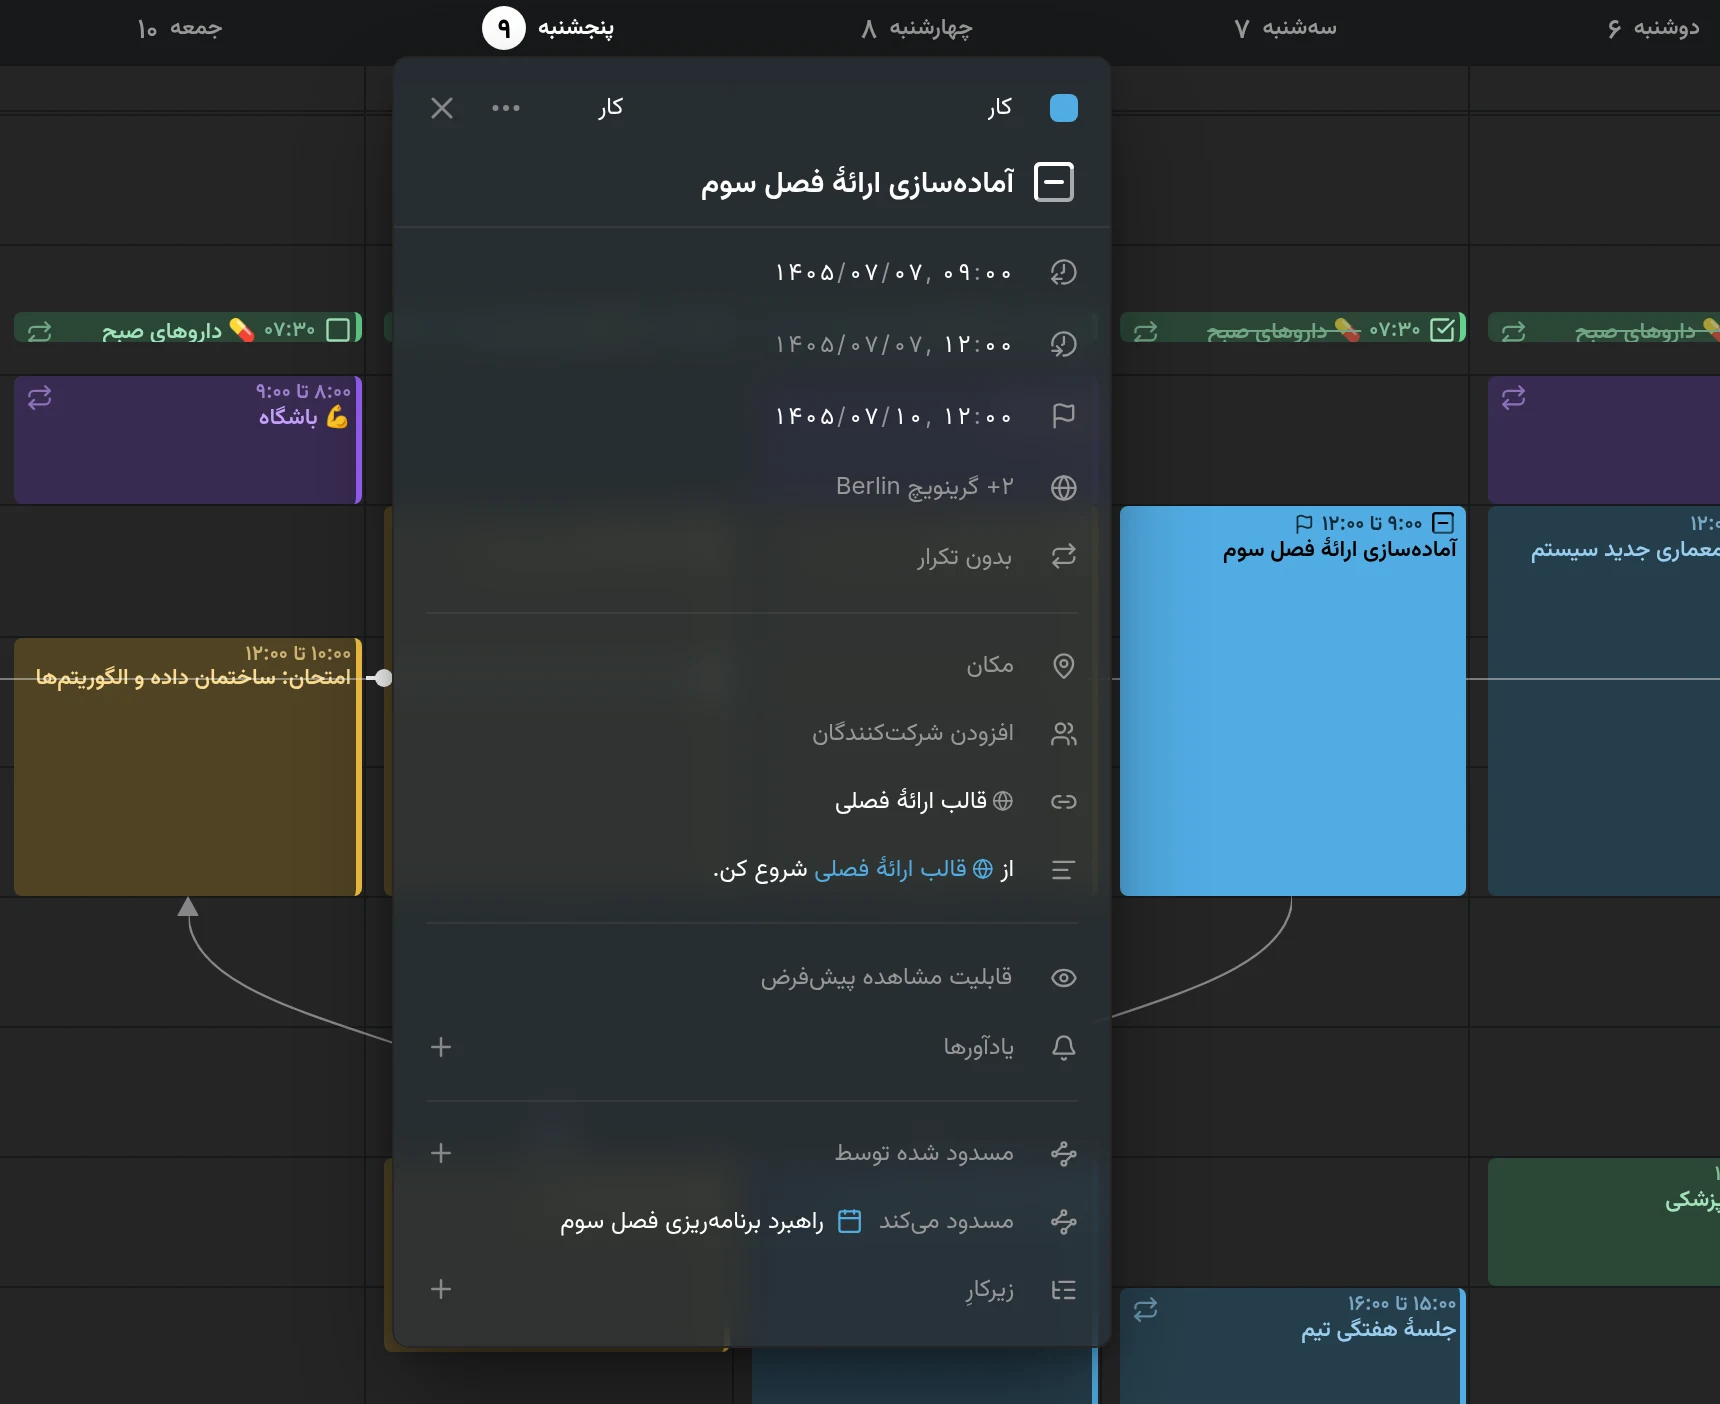Open قابلیت مشاهده پیش‌فرض visibility dropdown

click(x=887, y=977)
